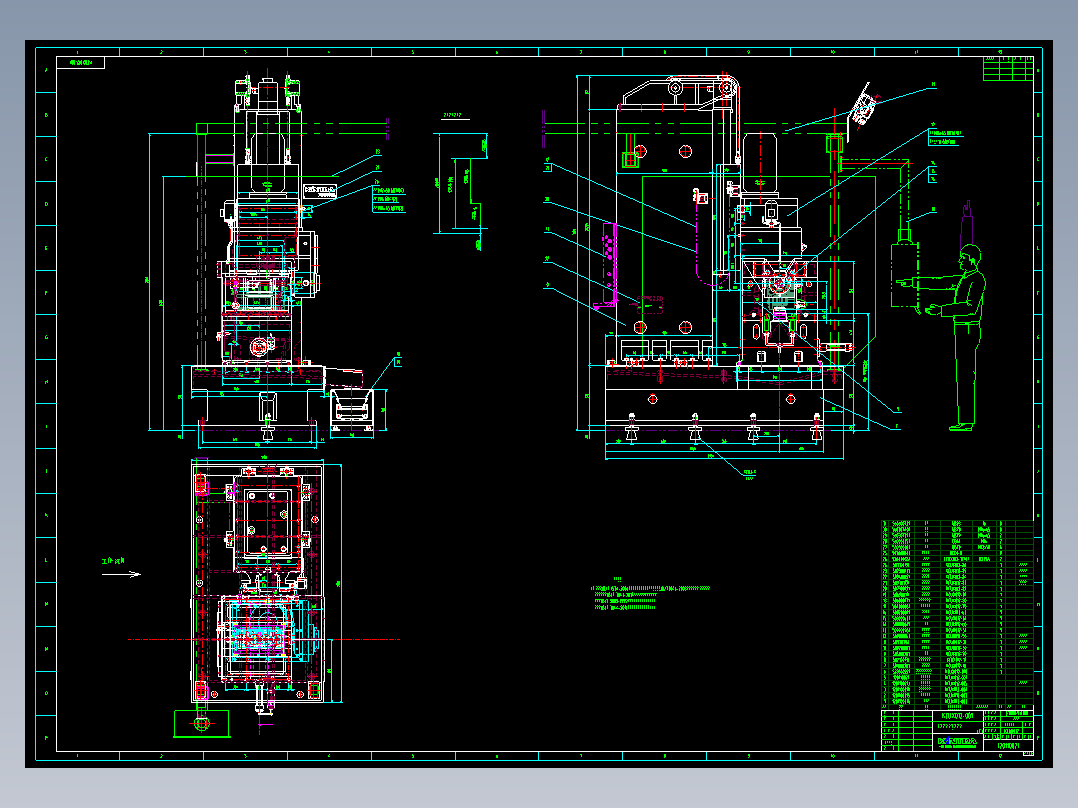Select the drawing title cell in title block
Screen dimensions: 1078x808
(x=956, y=716)
